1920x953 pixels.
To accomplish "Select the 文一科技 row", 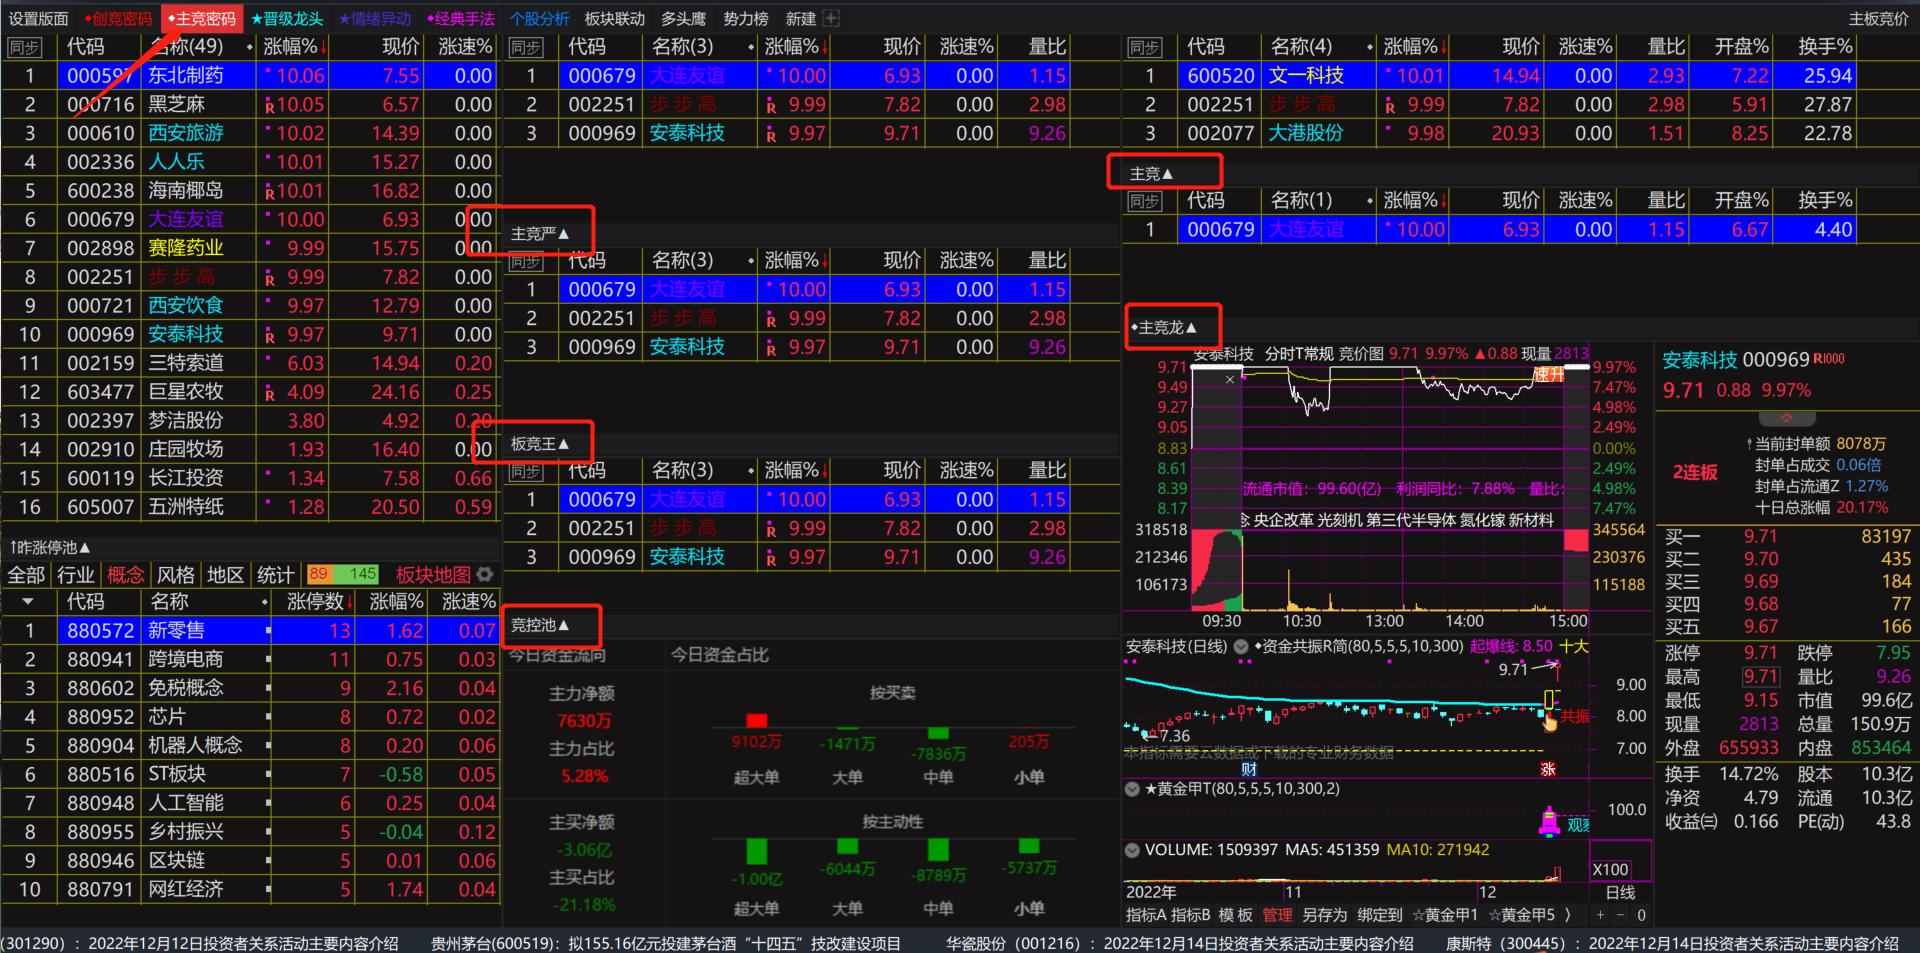I will pyautogui.click(x=1490, y=75).
